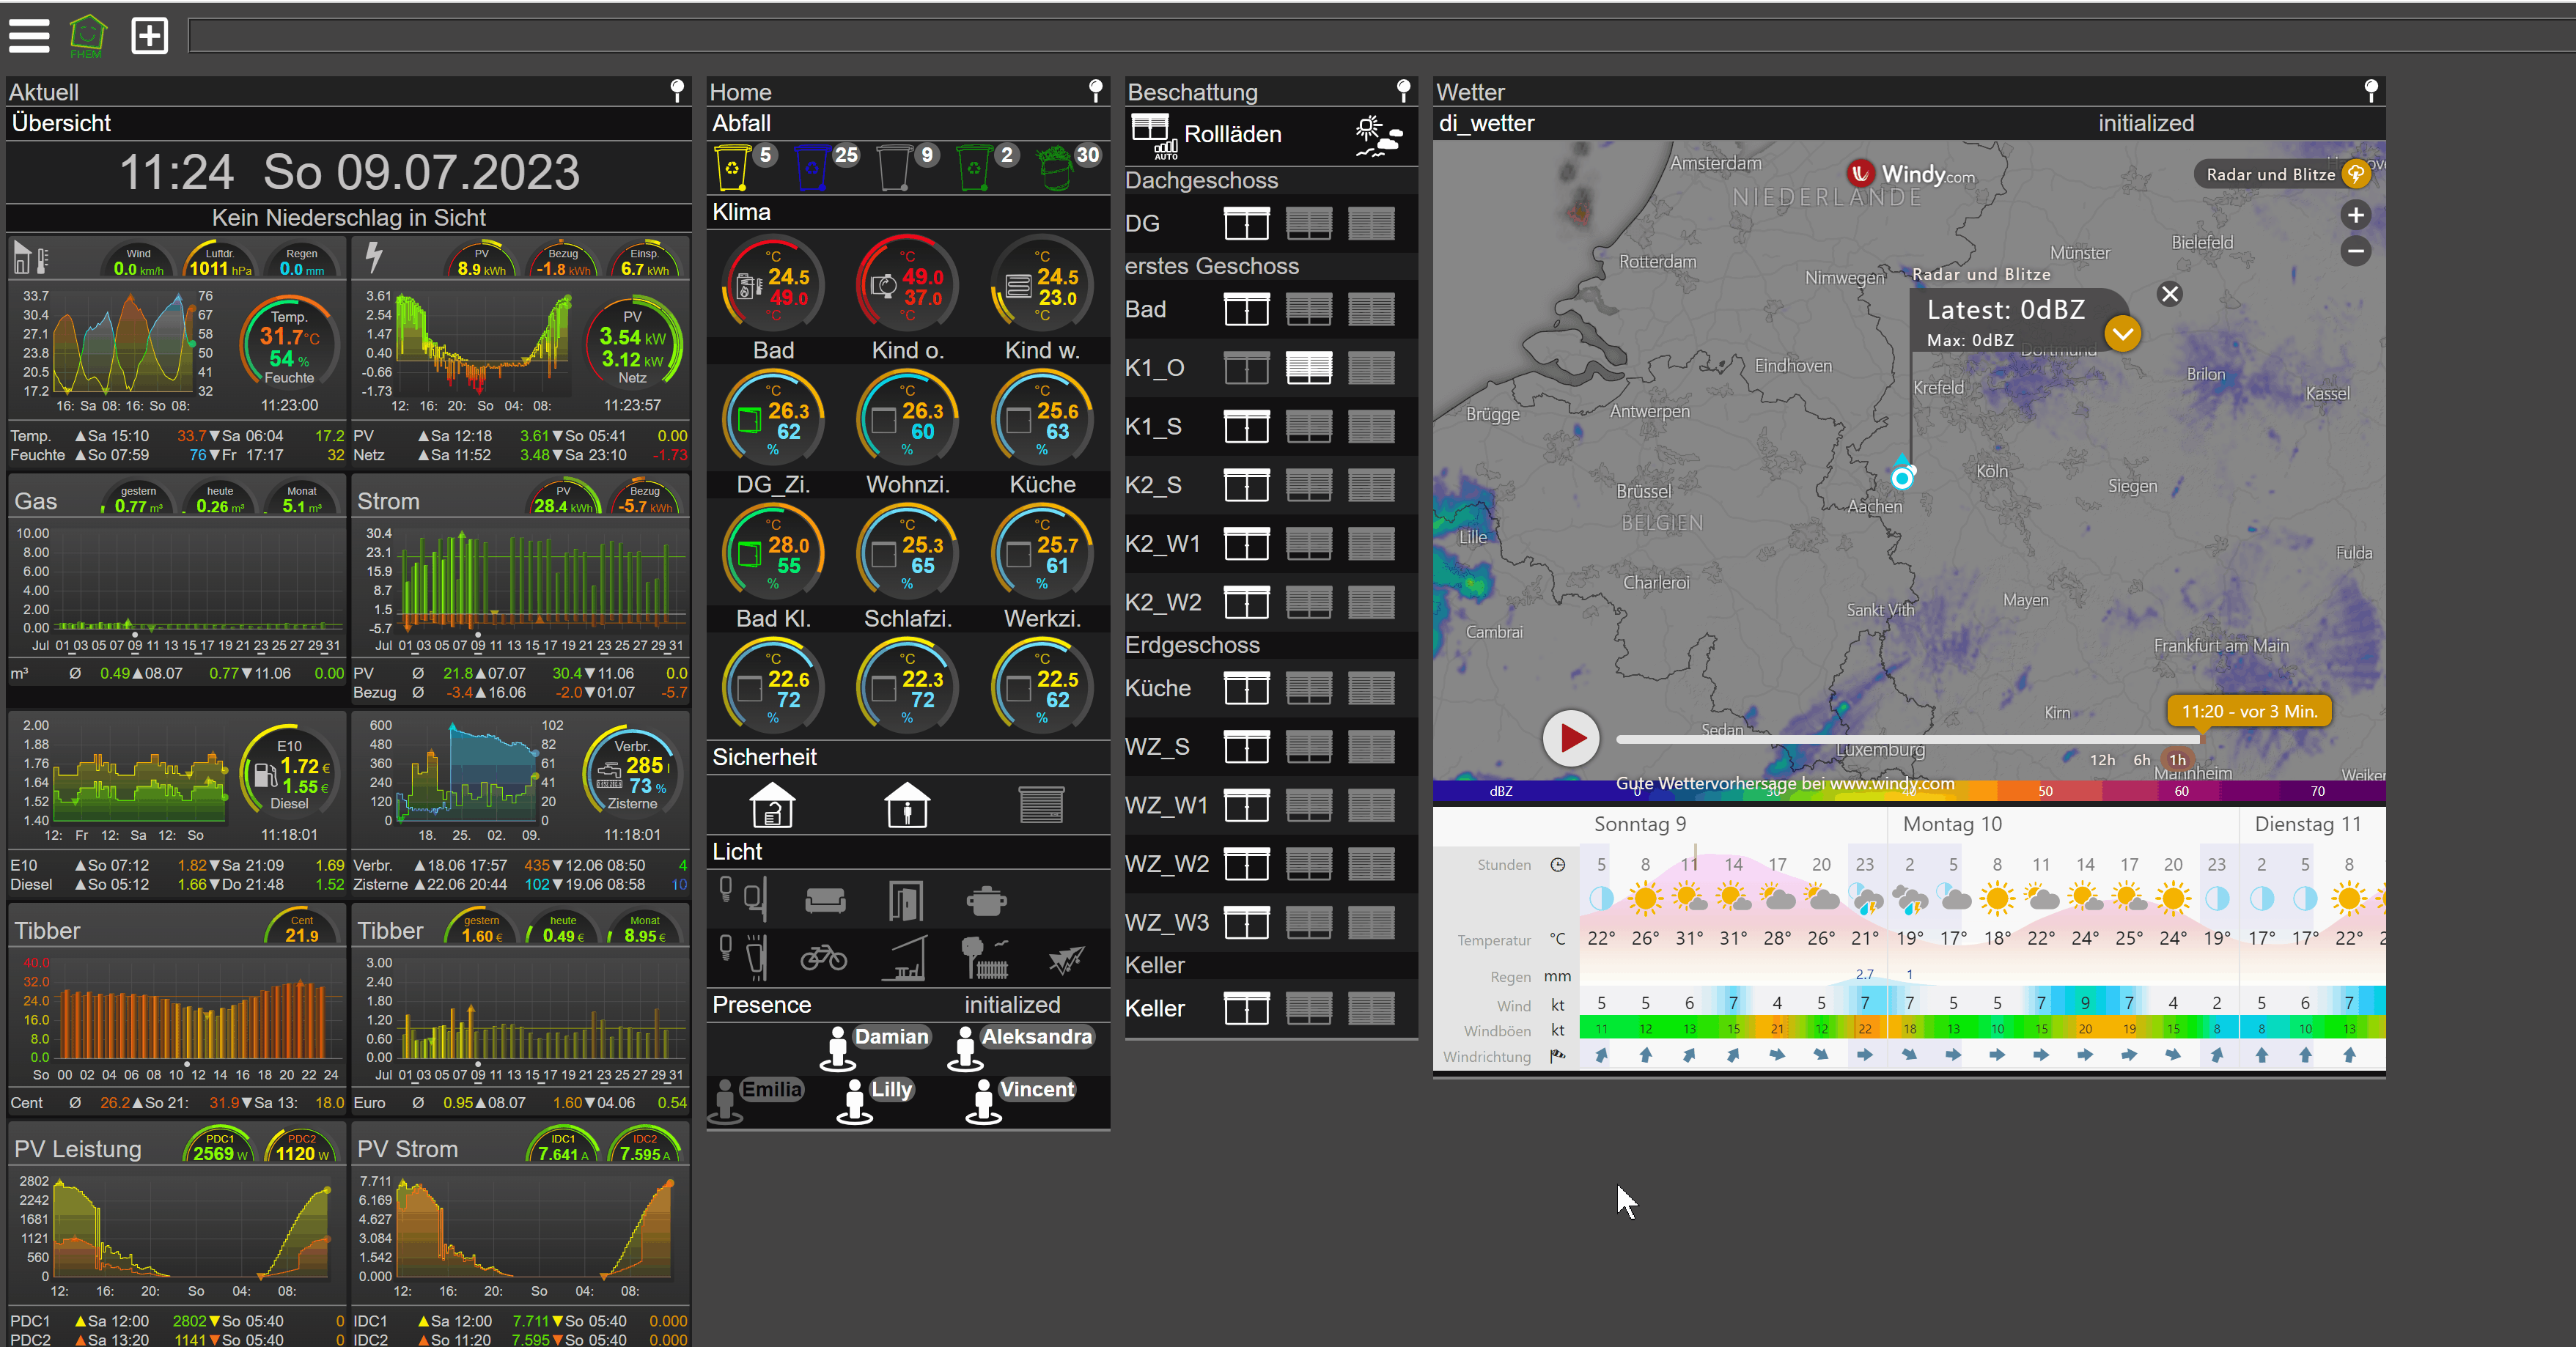2576x1347 pixels.
Task: Toggle the sofa light icon
Action: pyautogui.click(x=825, y=901)
